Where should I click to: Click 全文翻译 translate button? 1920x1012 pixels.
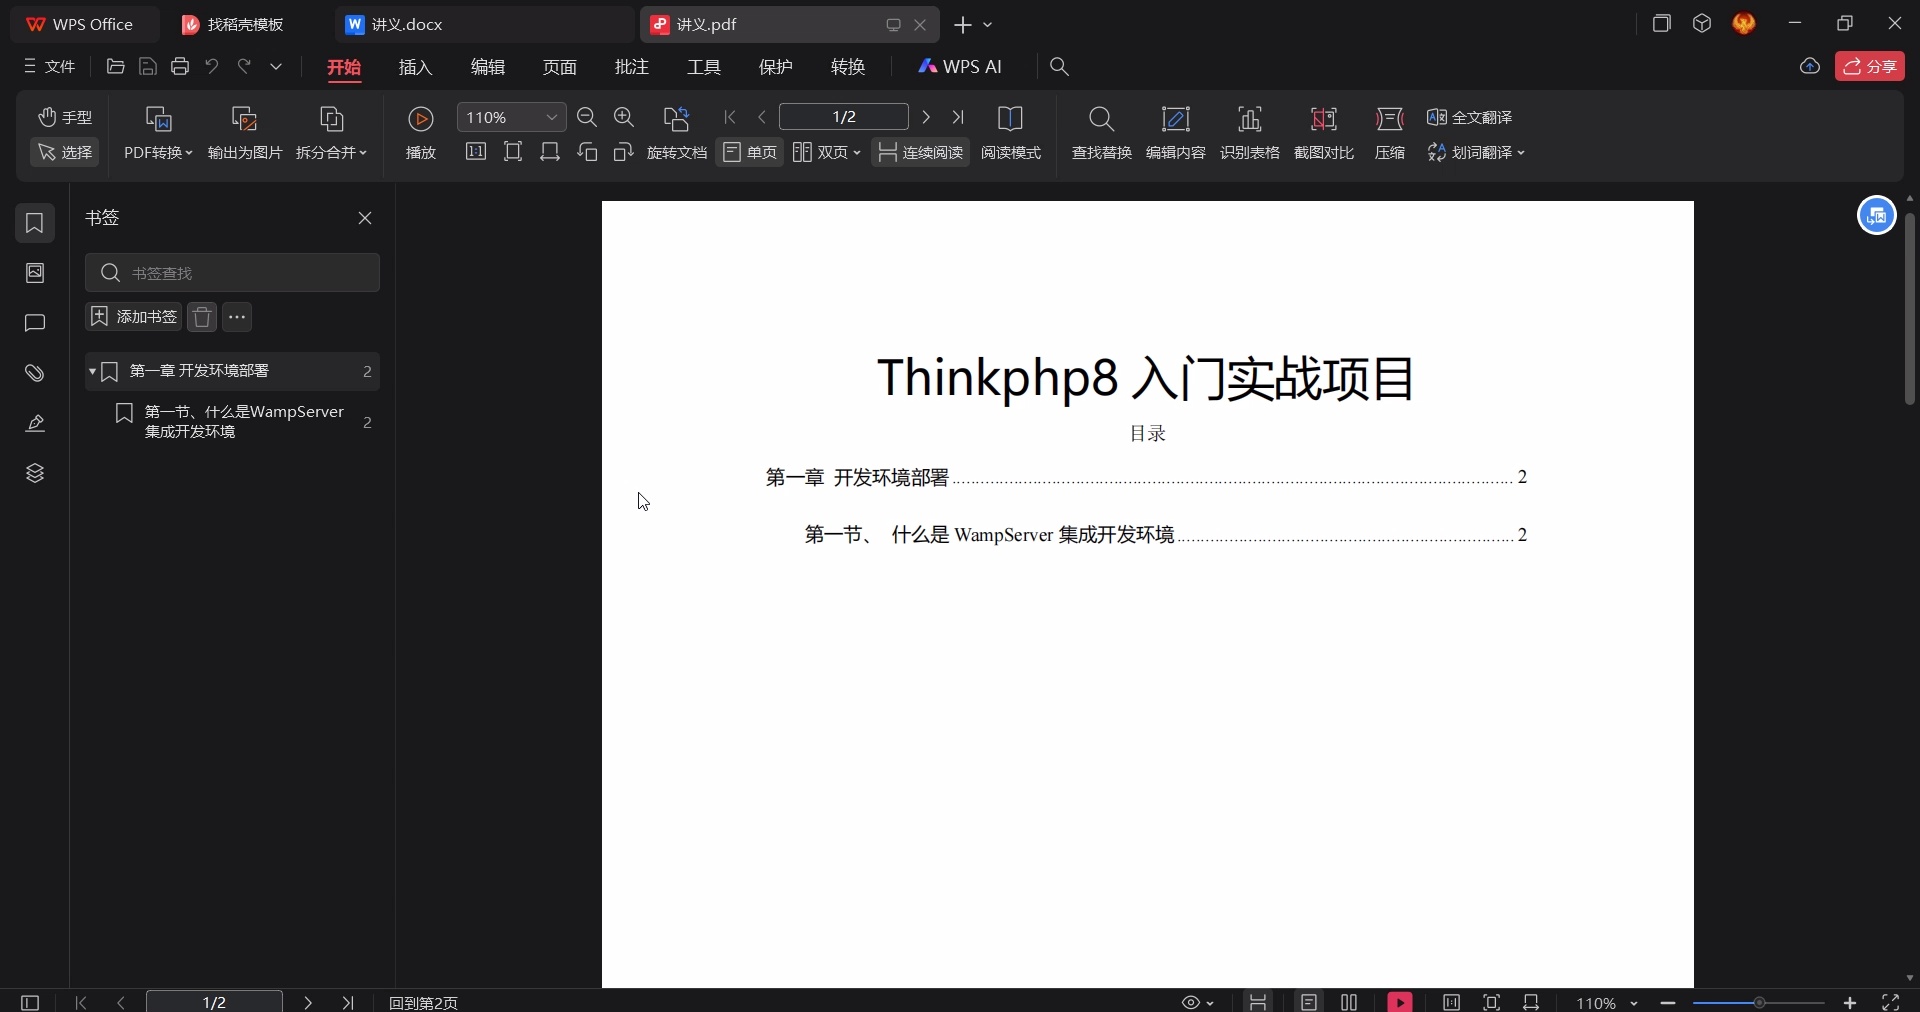point(1470,117)
